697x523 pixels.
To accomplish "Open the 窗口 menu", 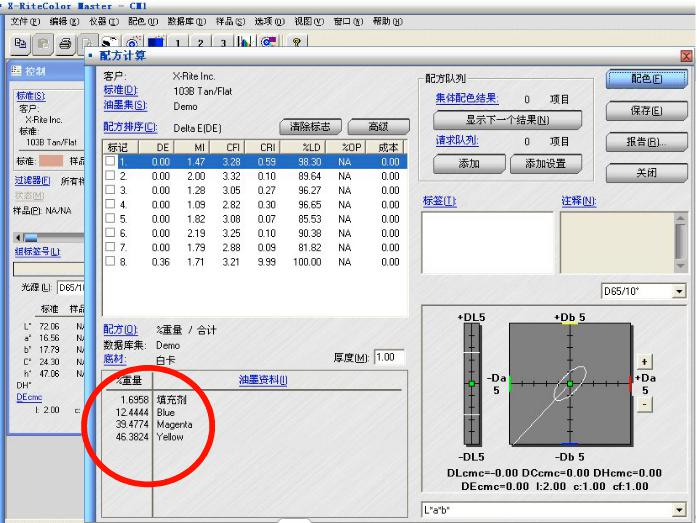I will (x=348, y=21).
